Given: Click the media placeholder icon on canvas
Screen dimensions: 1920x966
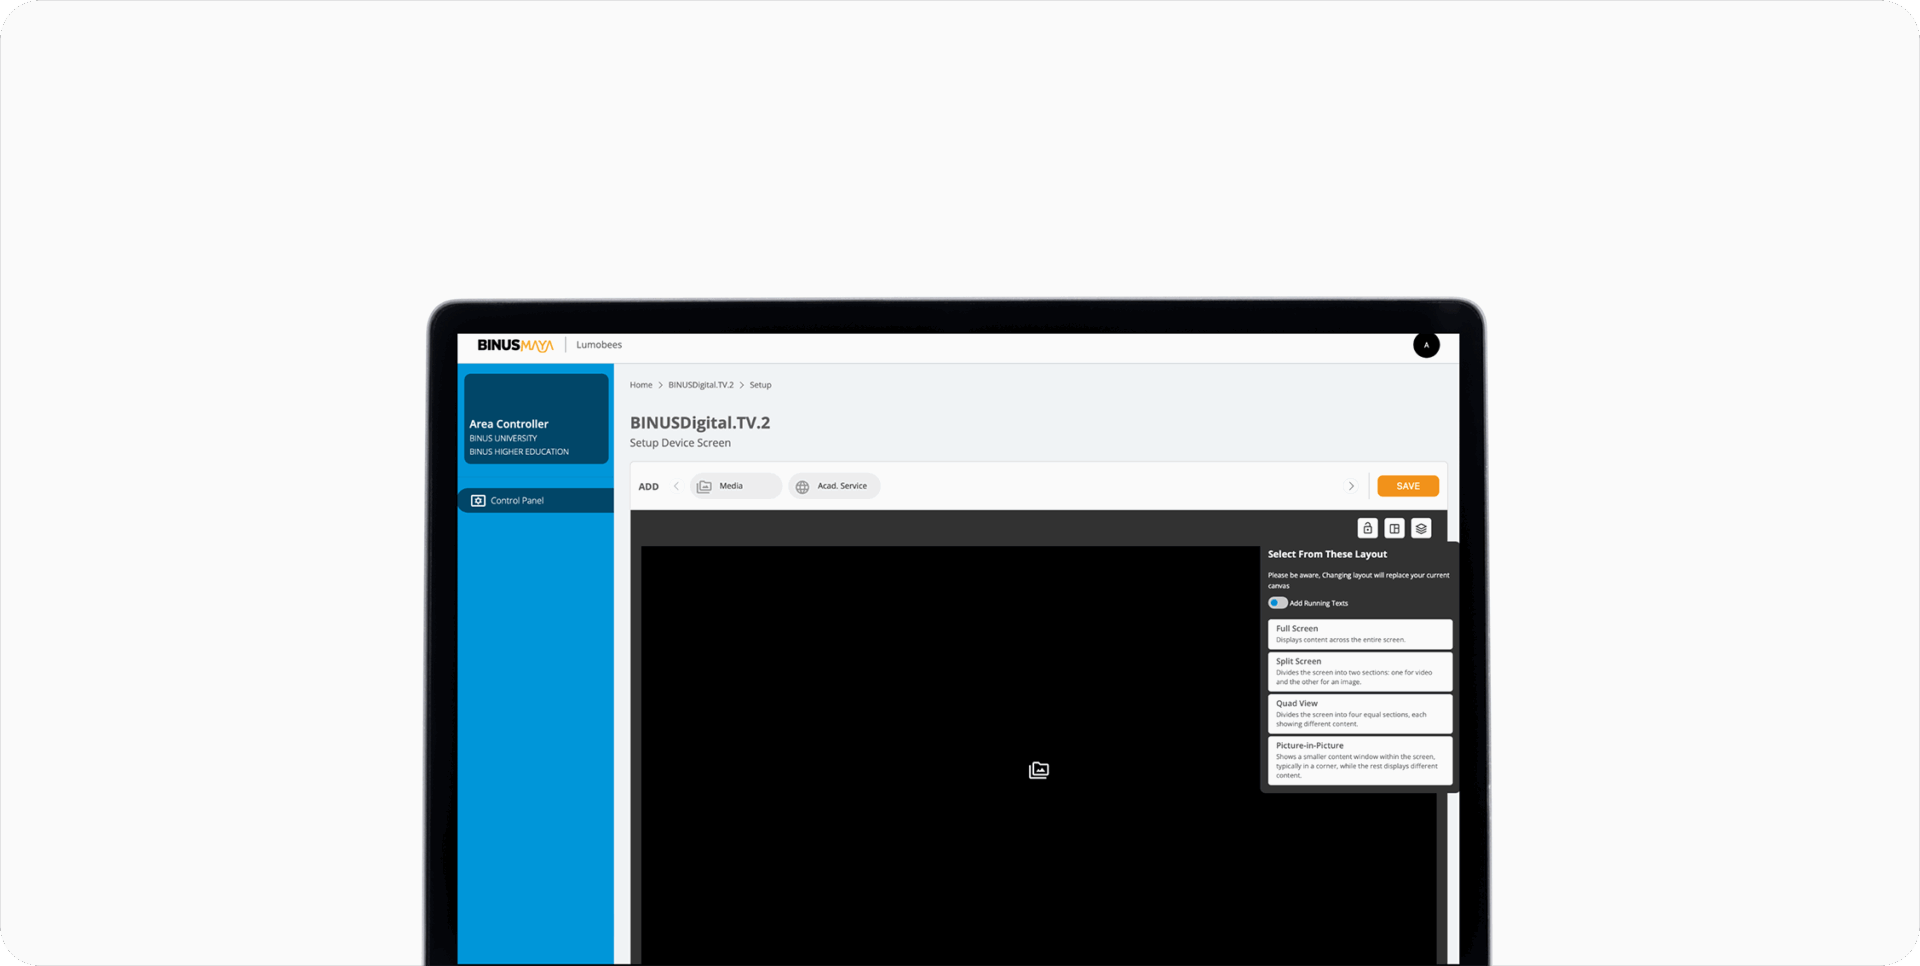Looking at the screenshot, I should 1039,770.
